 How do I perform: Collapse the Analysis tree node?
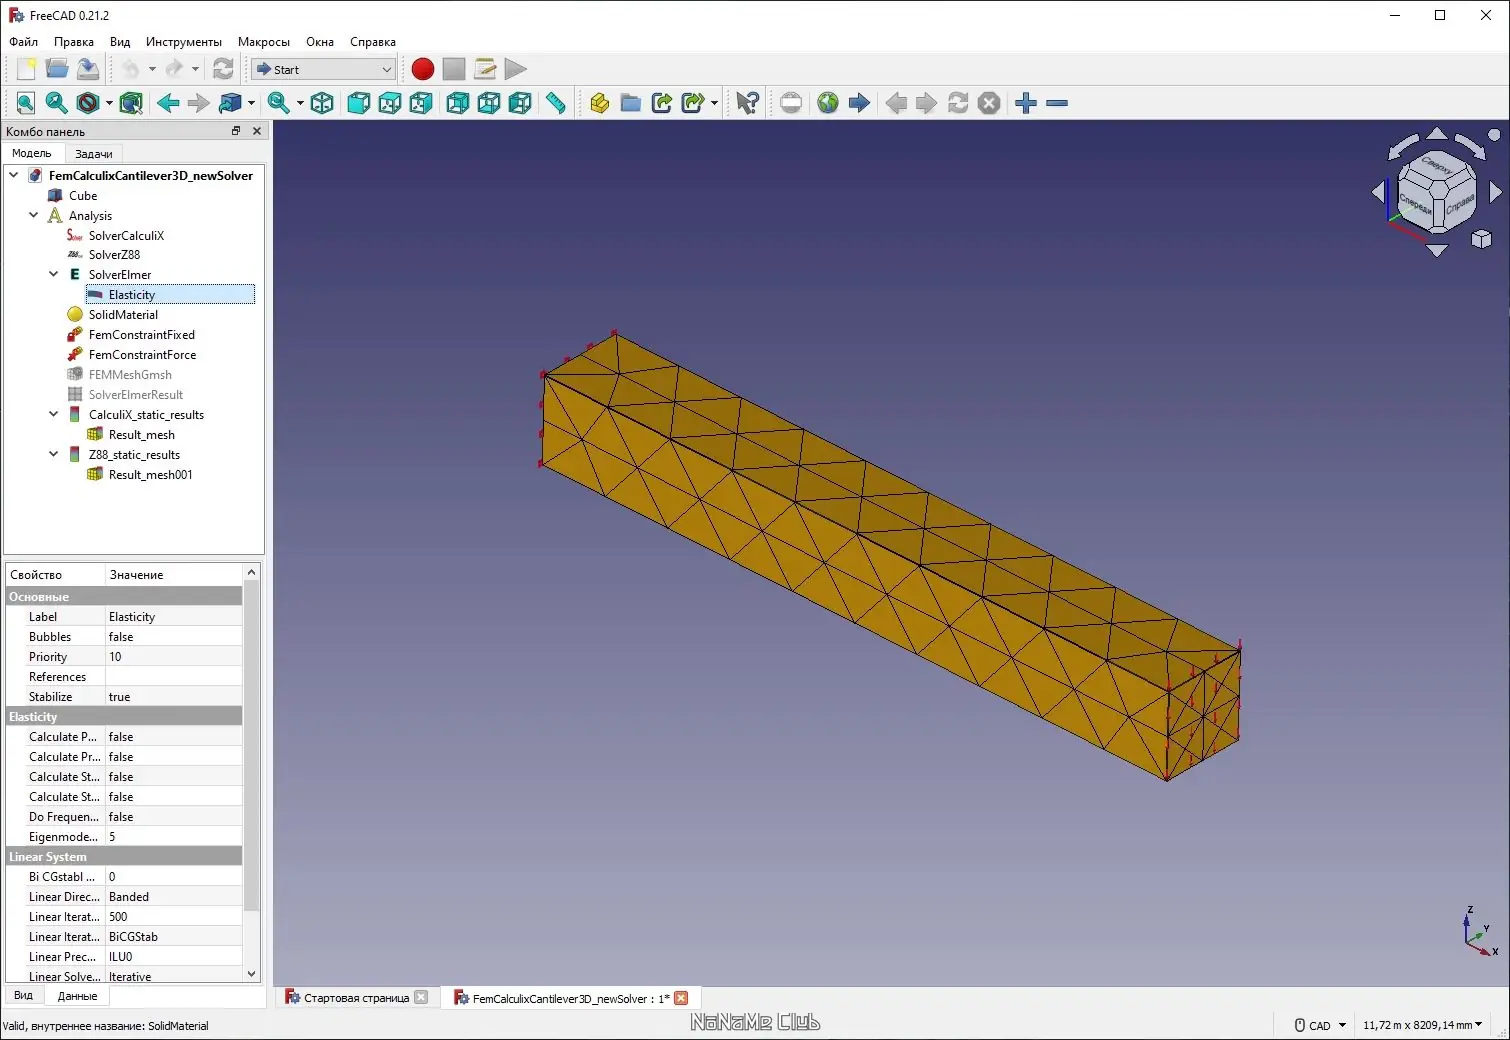[x=34, y=215]
